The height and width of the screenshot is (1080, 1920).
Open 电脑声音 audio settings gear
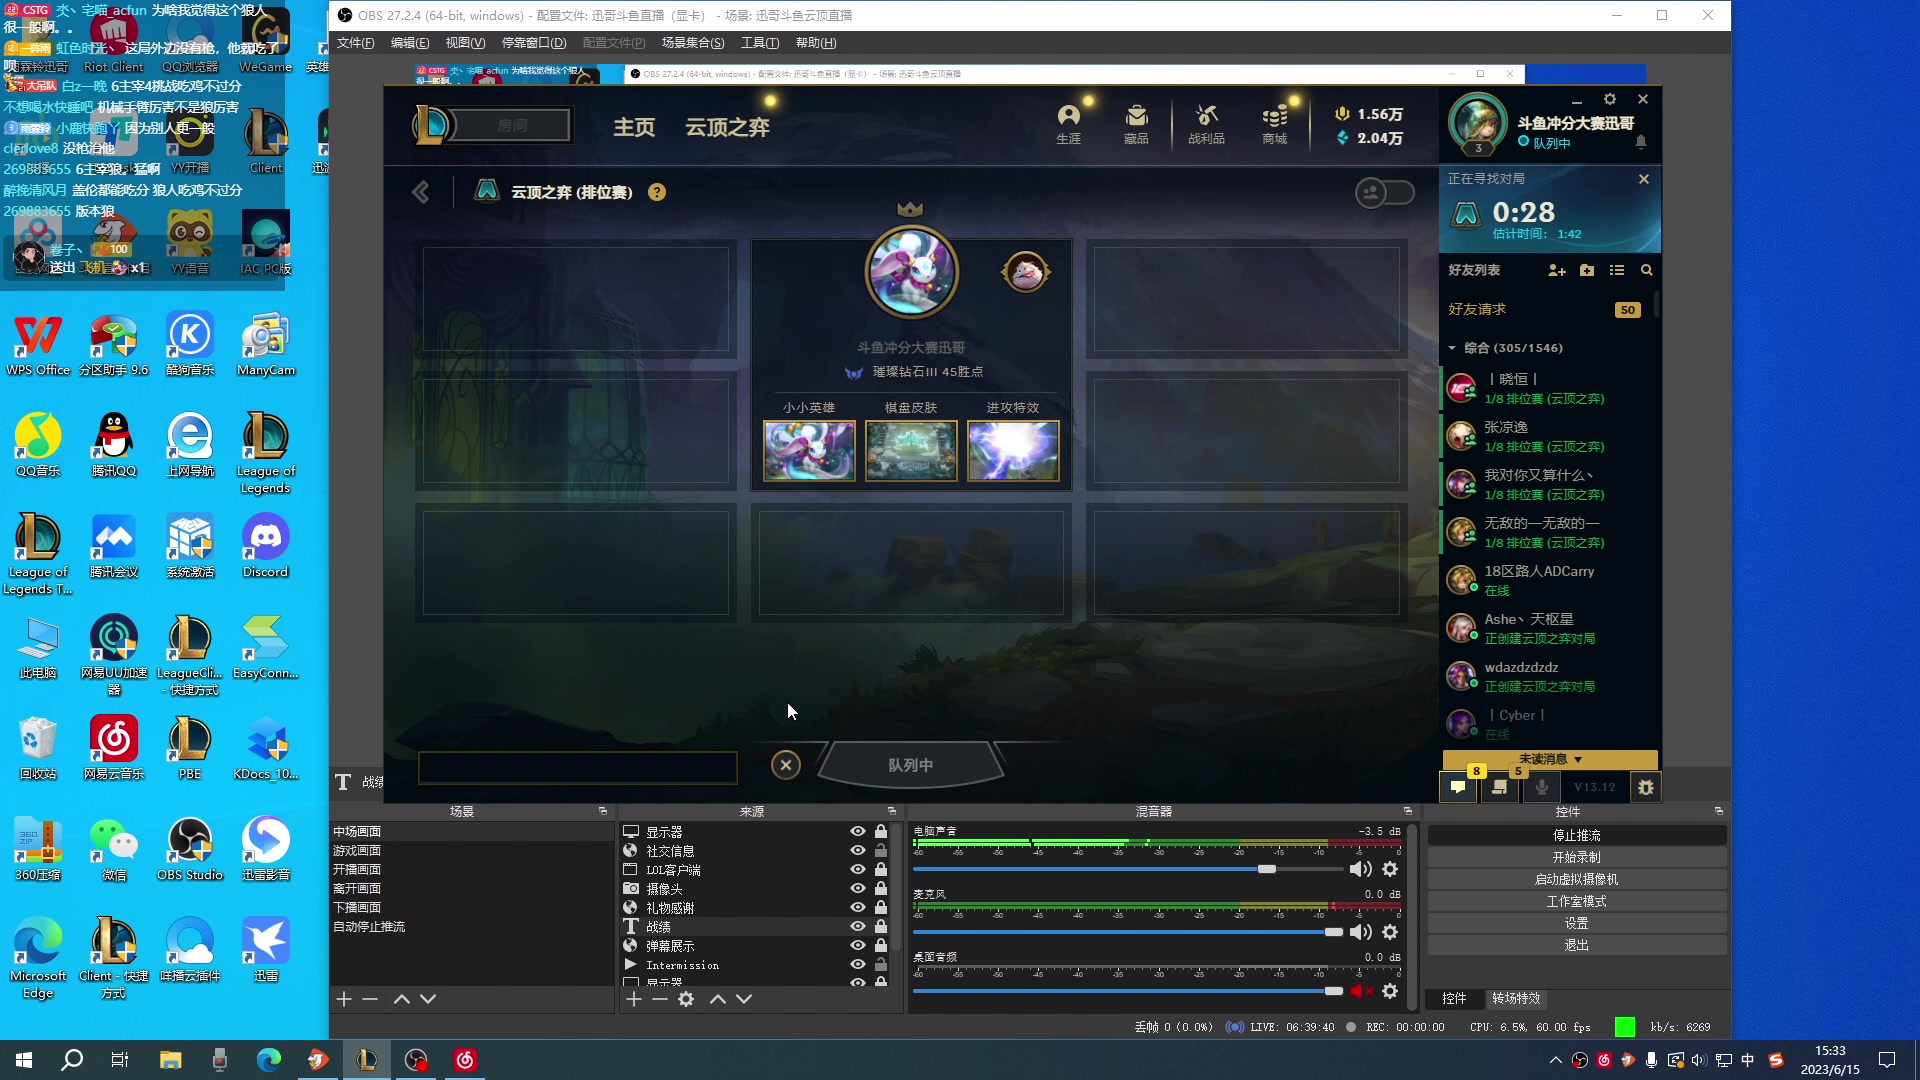point(1390,869)
